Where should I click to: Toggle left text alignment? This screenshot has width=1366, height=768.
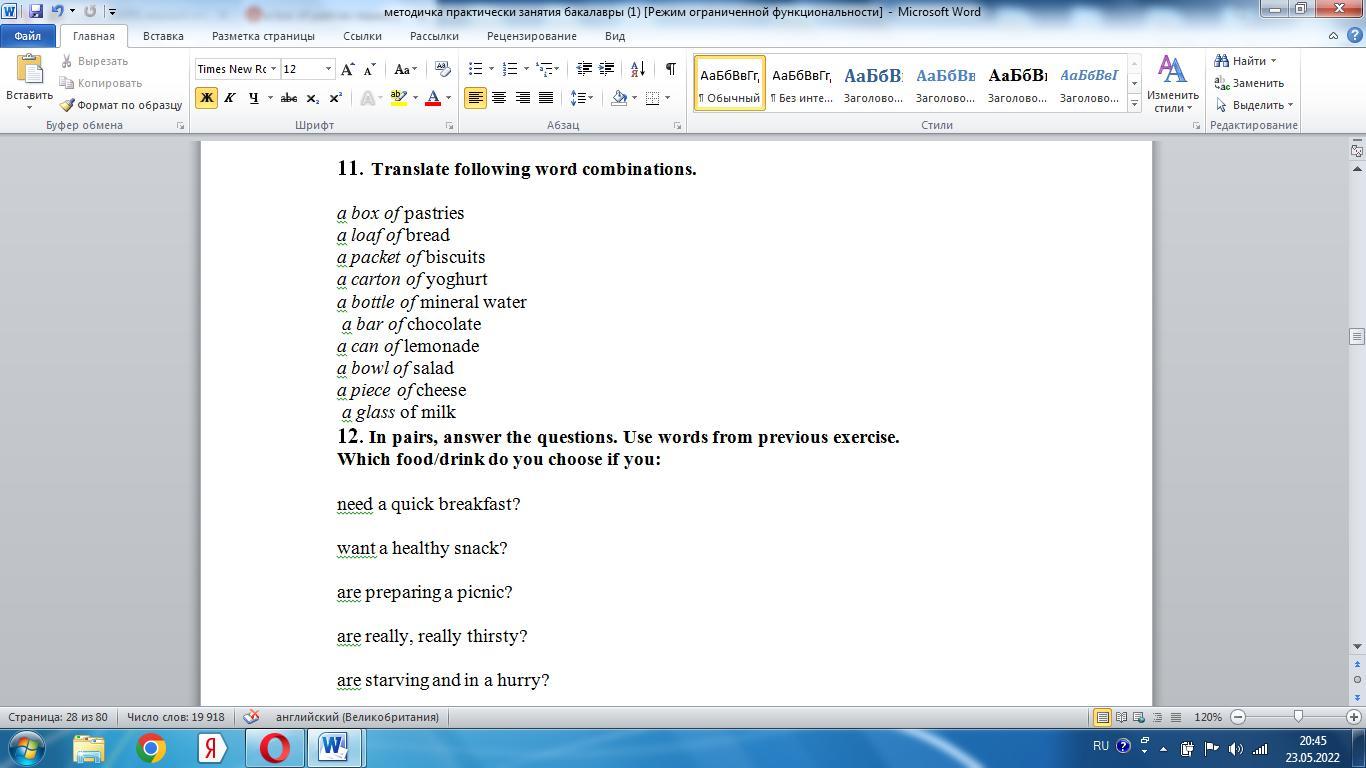[x=475, y=98]
